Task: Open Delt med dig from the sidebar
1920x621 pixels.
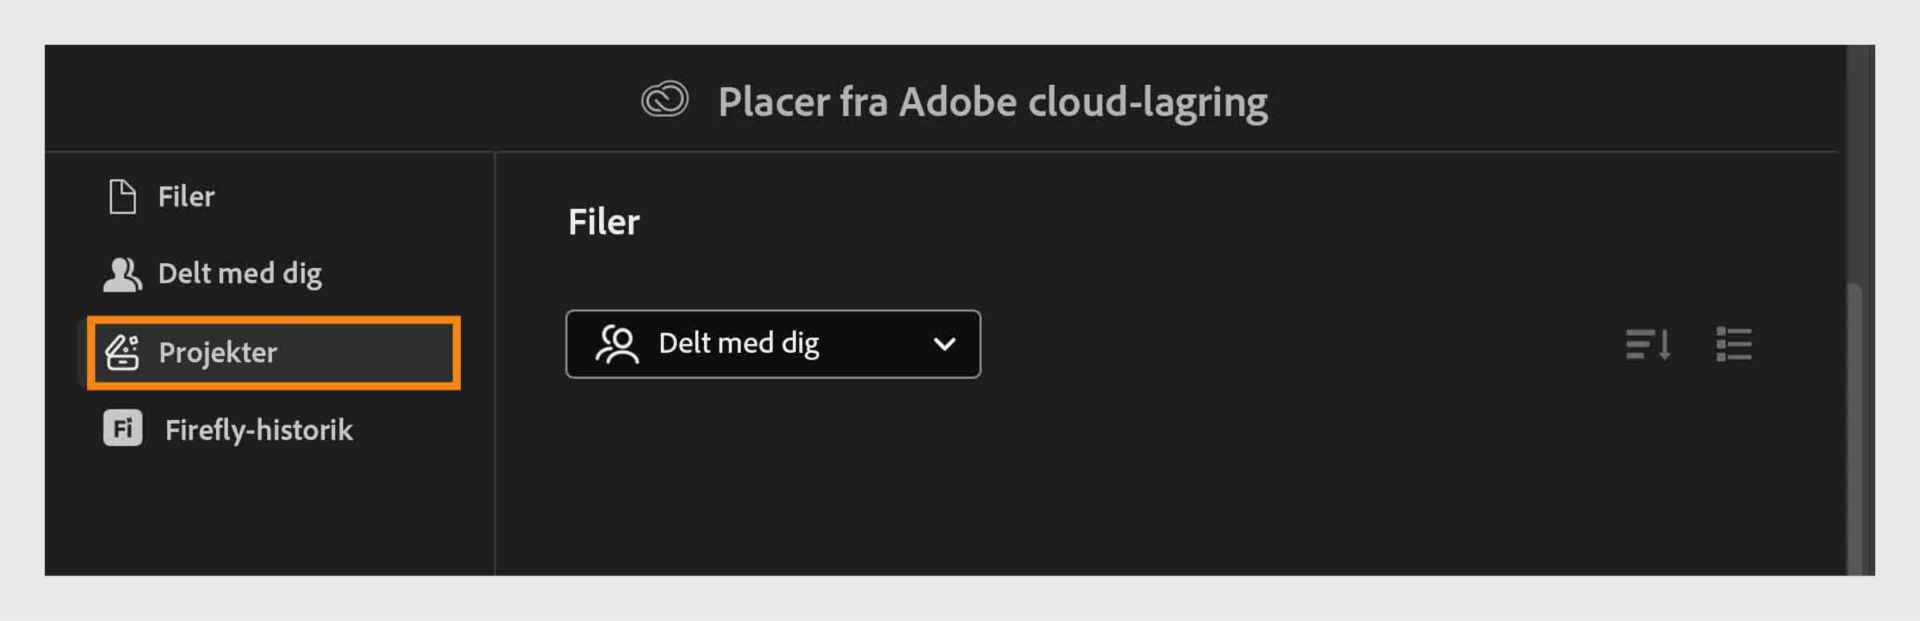Action: tap(240, 272)
